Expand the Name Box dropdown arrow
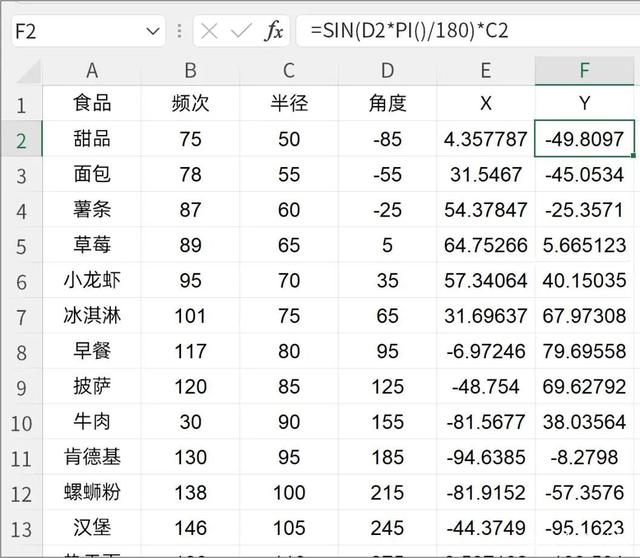 pos(153,31)
